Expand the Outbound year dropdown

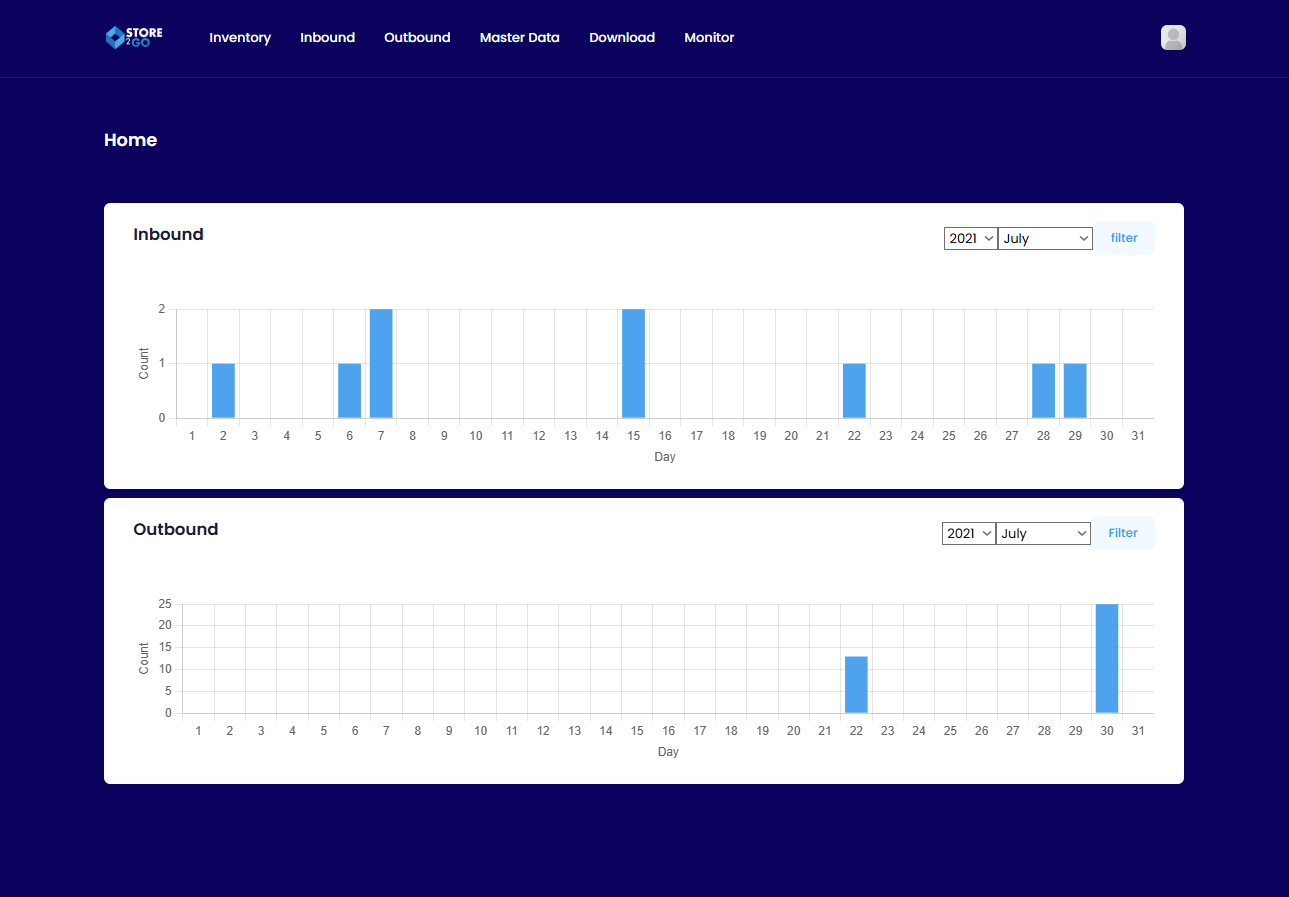tap(968, 534)
